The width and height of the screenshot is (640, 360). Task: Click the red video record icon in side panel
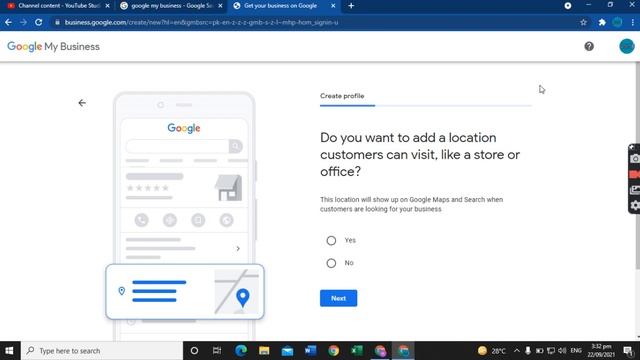(635, 174)
